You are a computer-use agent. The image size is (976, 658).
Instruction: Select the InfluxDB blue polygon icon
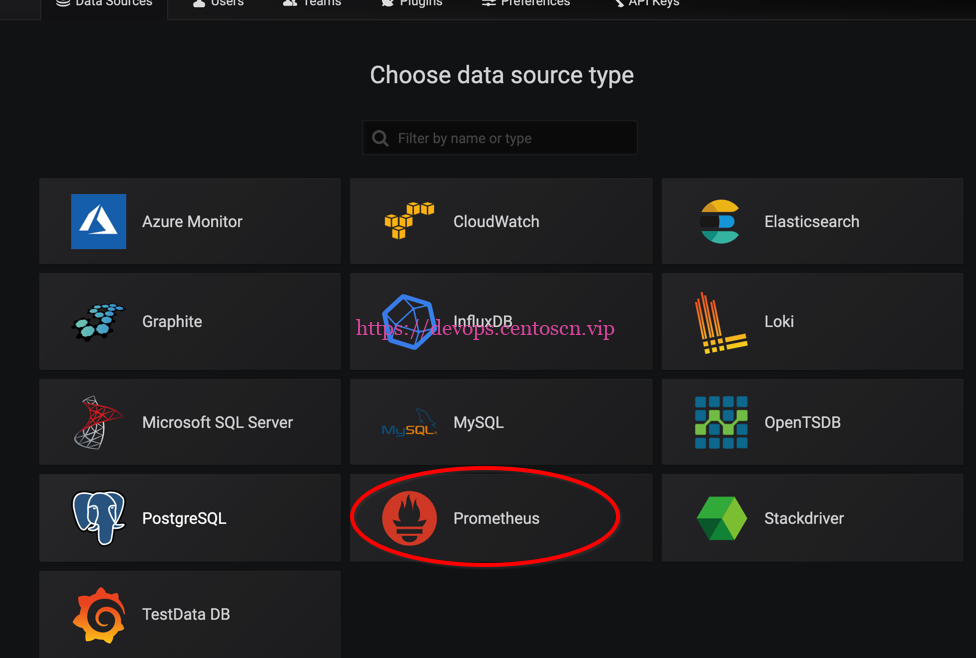click(x=409, y=321)
